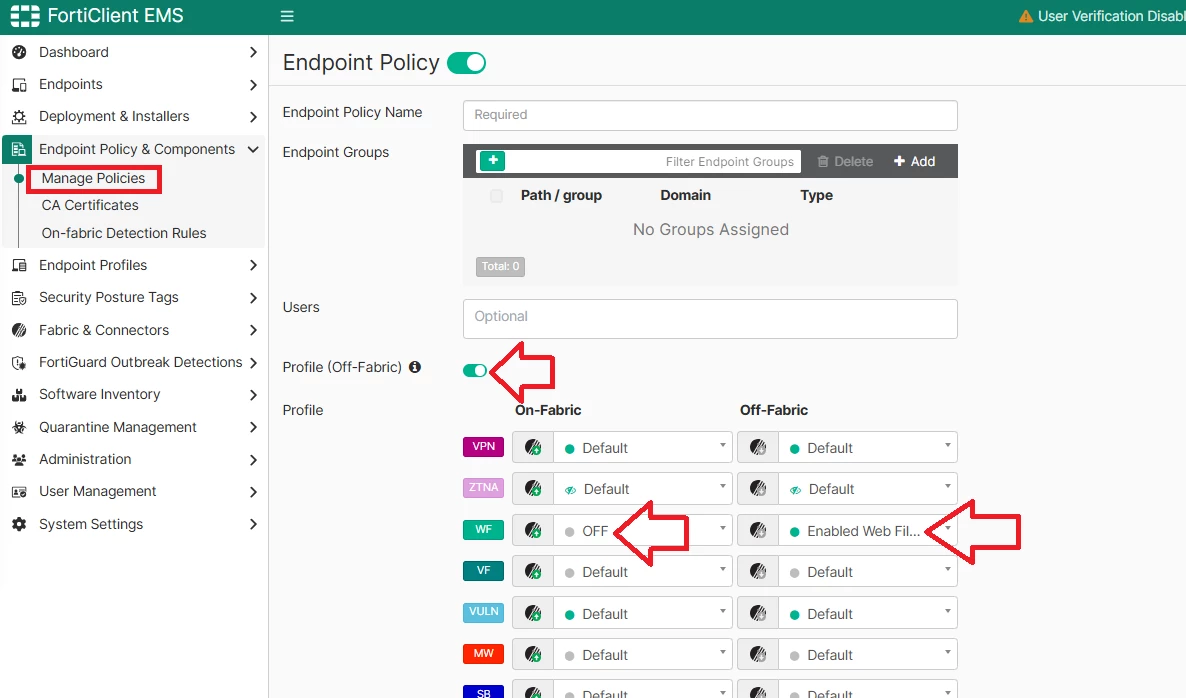Toggle the Profile (Off-Fabric) switch
1186x698 pixels.
pyautogui.click(x=475, y=370)
